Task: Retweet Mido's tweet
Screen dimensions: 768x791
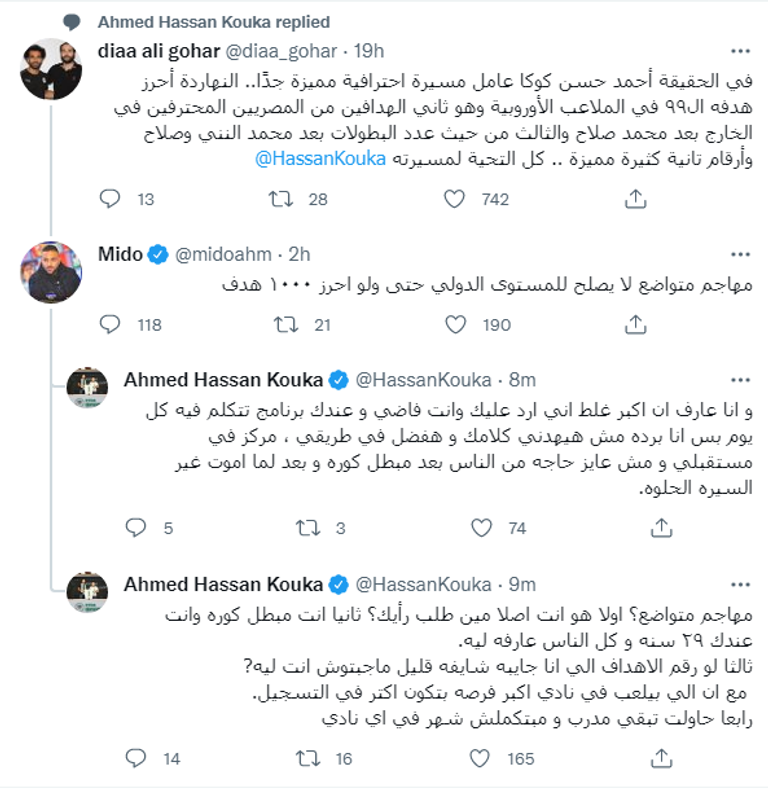Action: 283,324
